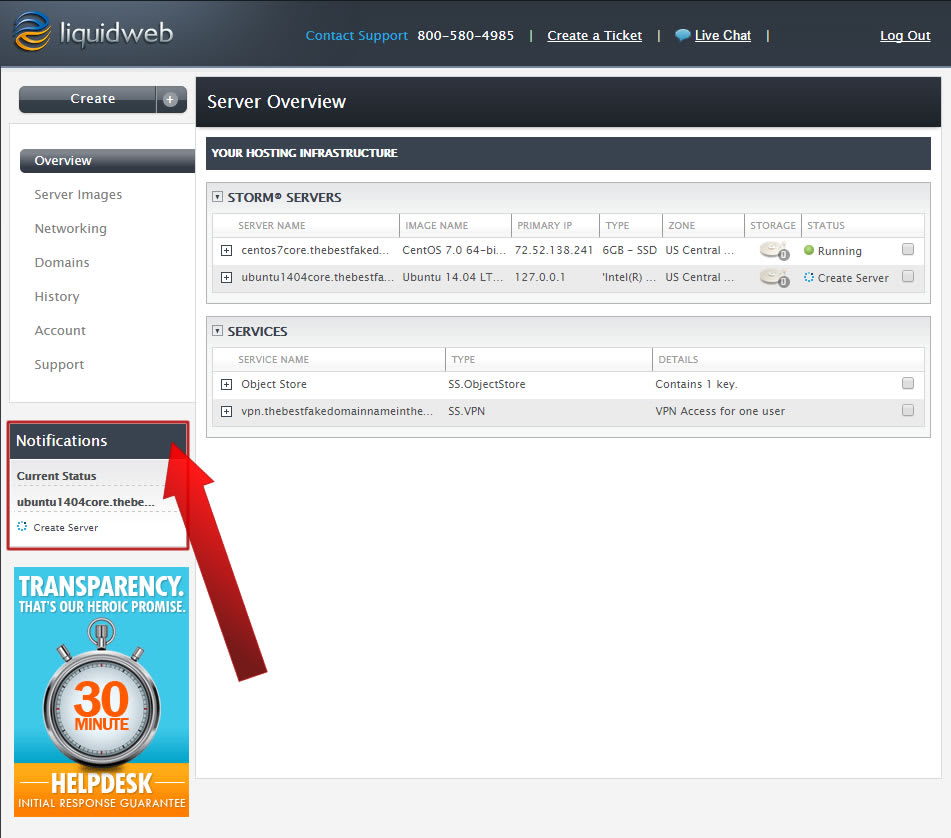Viewport: 951px width, 838px height.
Task: Click 6GB - SSD type cell
Action: (629, 250)
